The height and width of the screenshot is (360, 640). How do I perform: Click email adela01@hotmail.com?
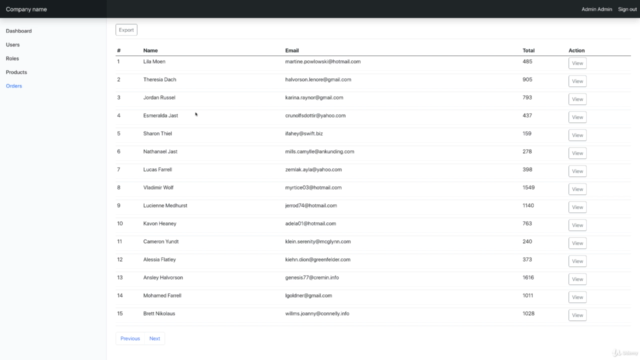click(311, 223)
